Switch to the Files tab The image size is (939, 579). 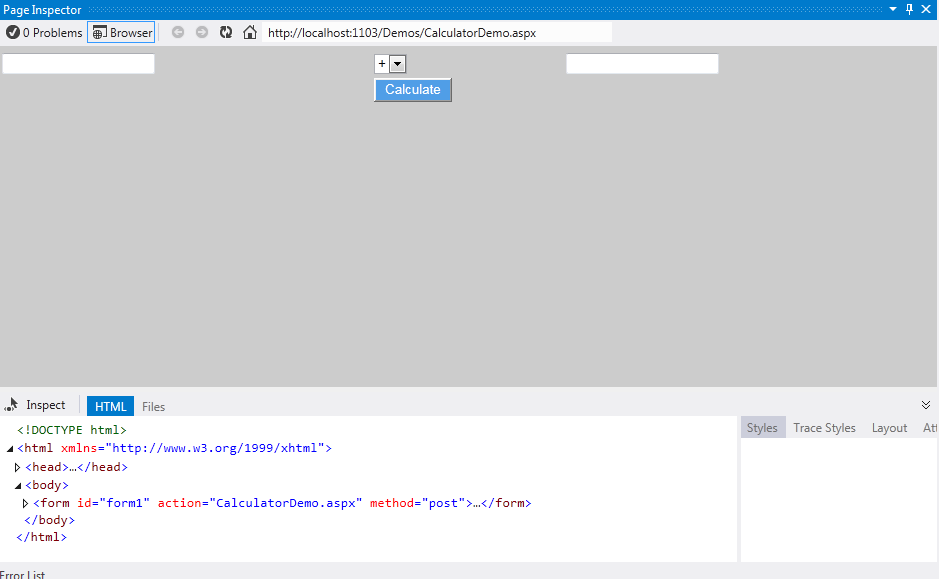tap(153, 406)
